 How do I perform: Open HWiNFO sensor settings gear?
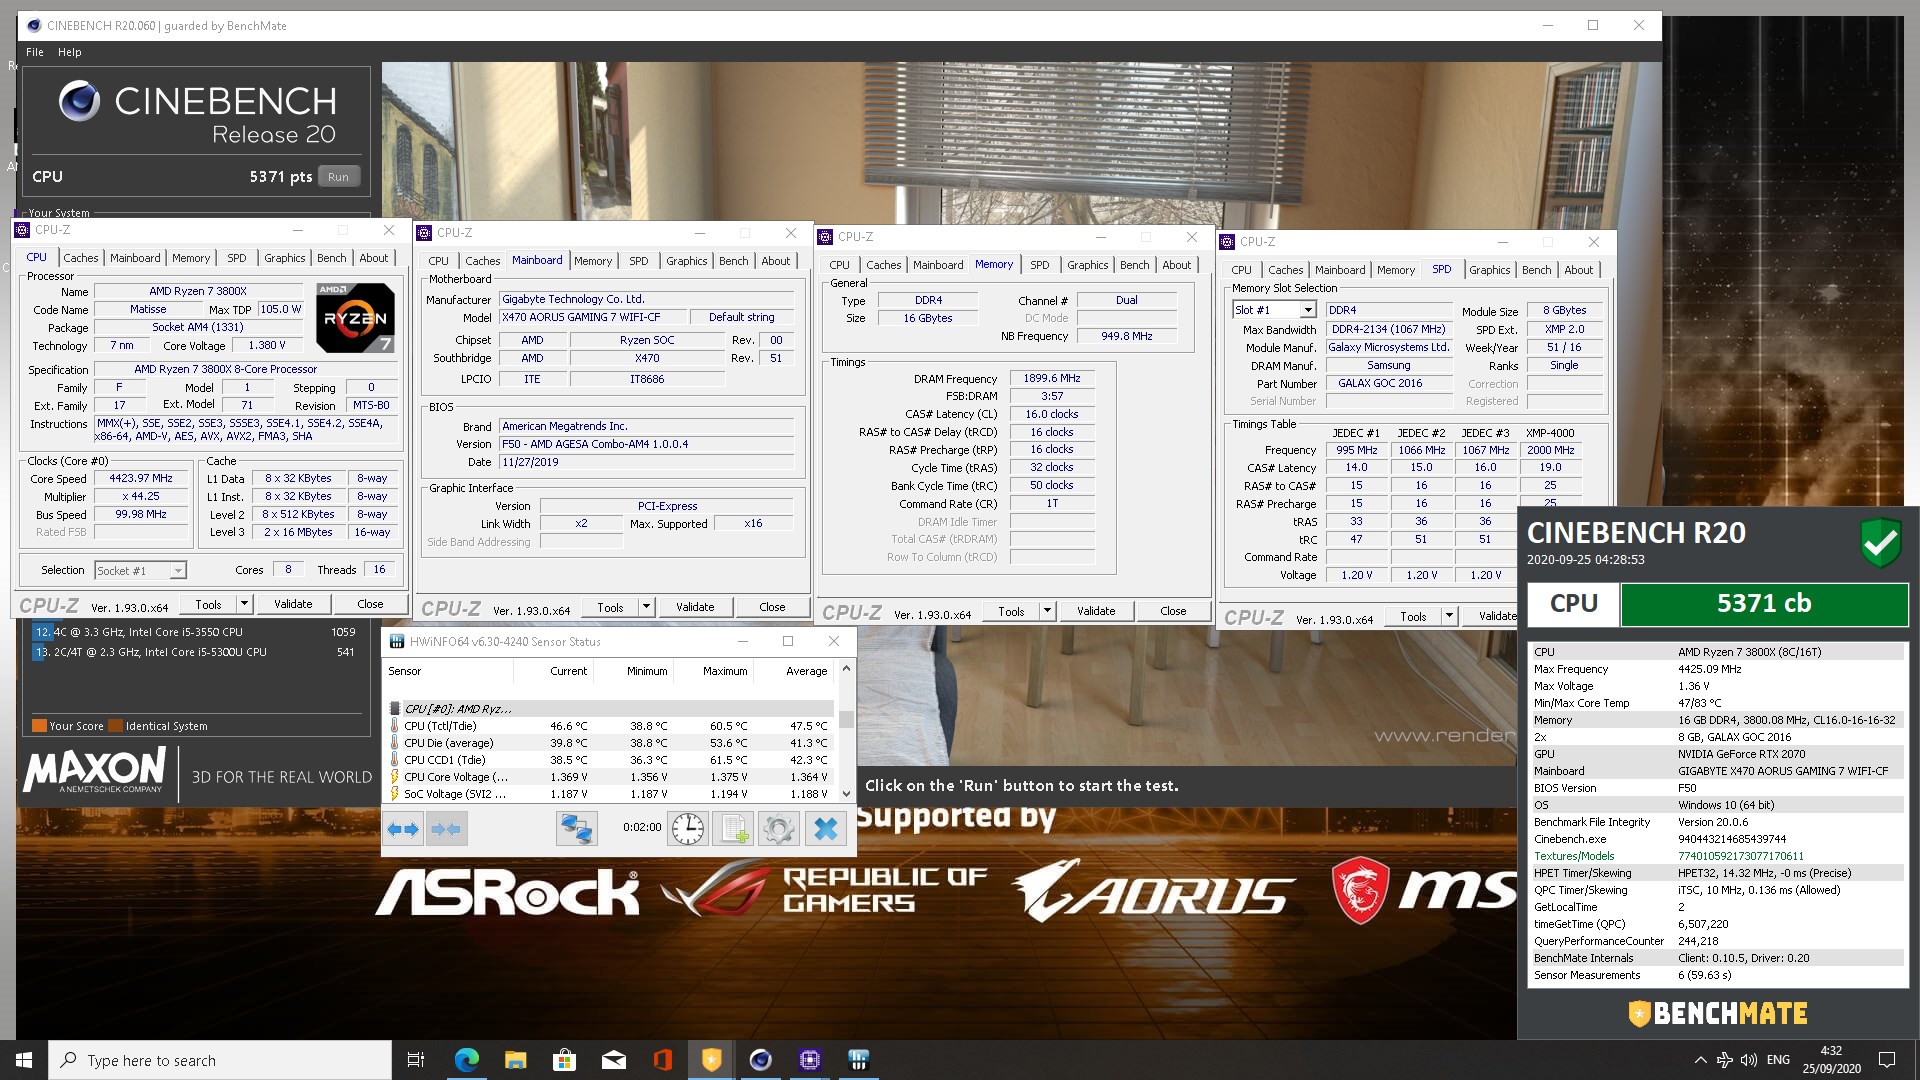778,829
